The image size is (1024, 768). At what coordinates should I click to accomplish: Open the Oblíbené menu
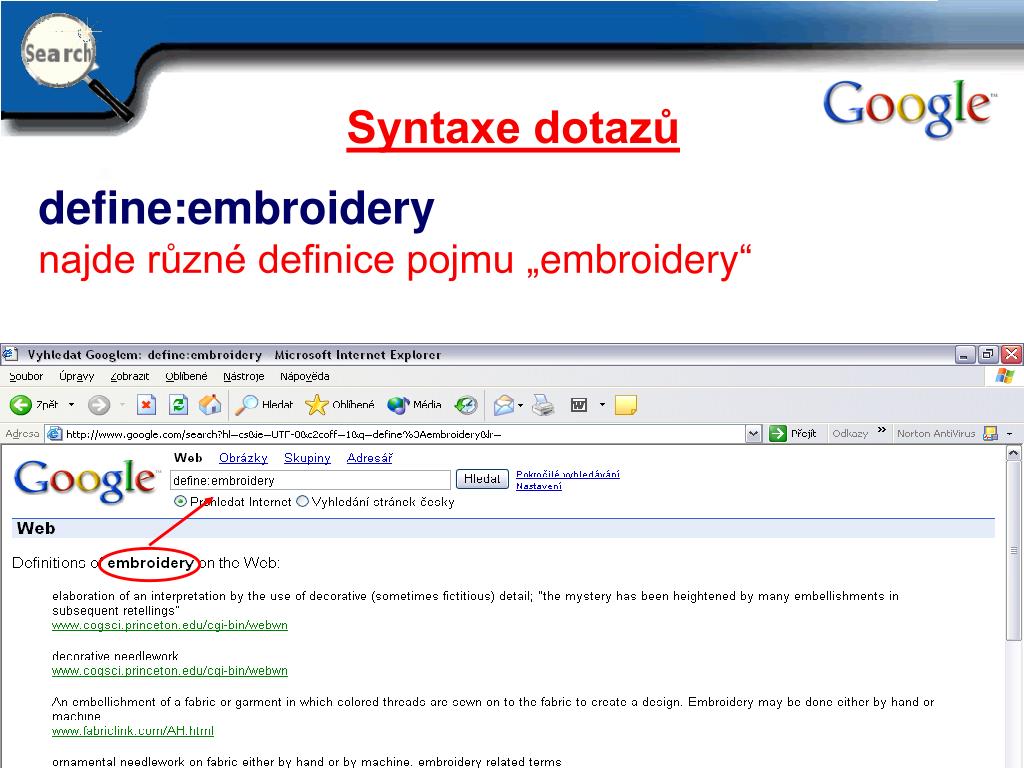click(186, 376)
